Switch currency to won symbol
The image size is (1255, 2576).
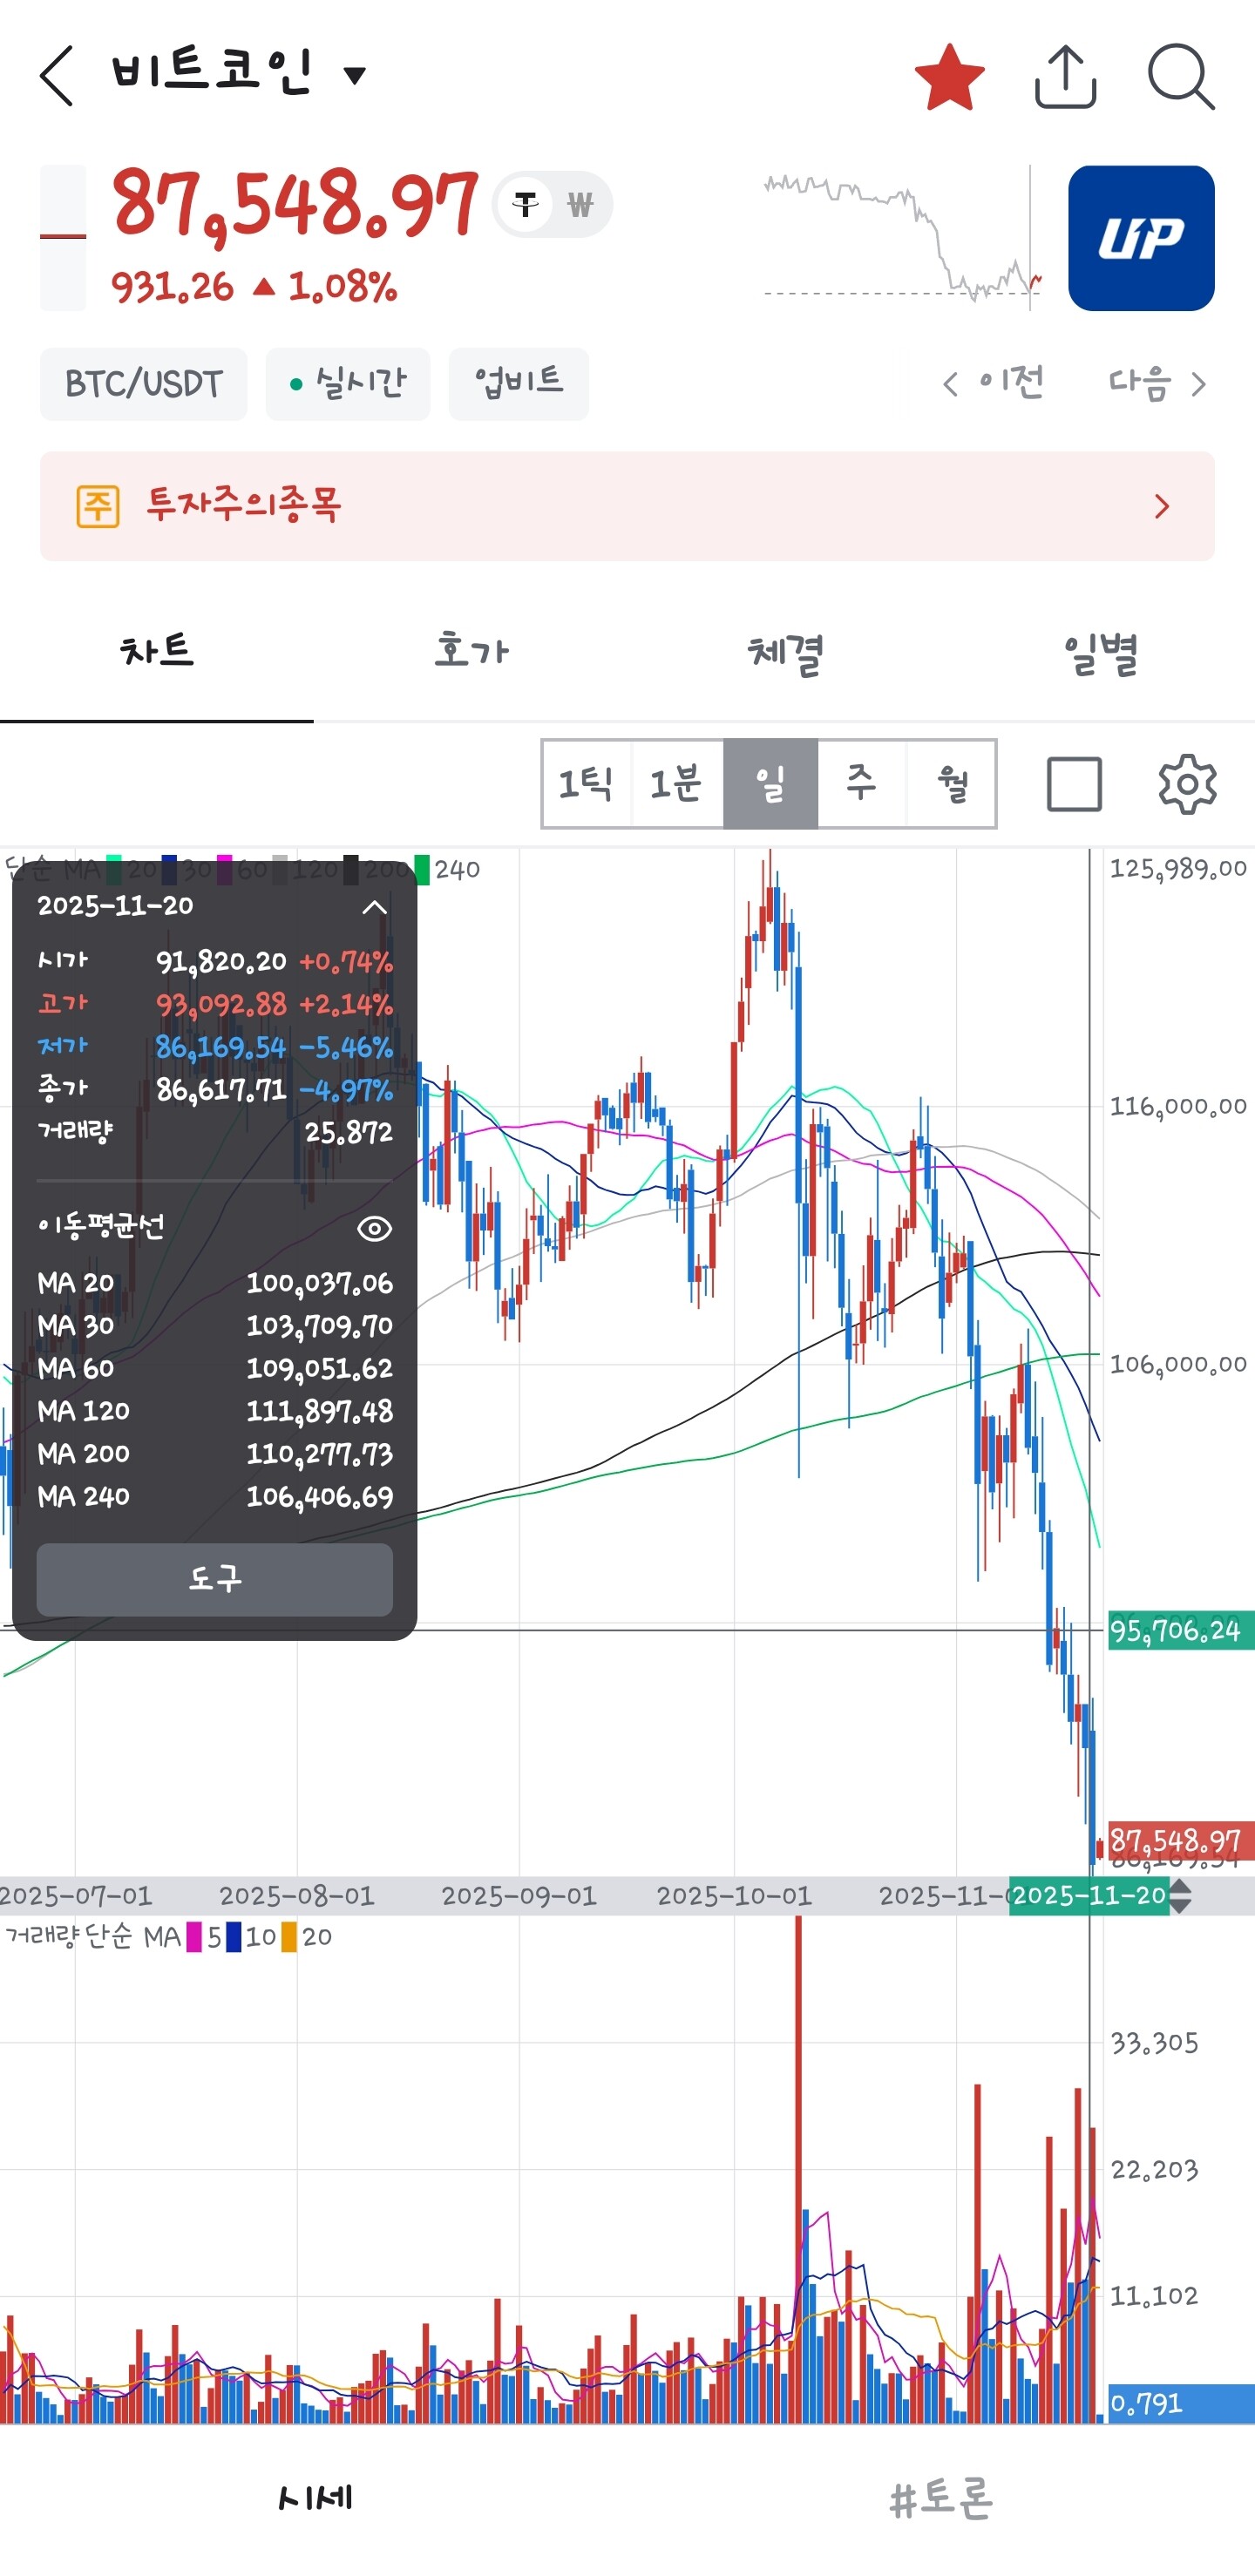580,204
